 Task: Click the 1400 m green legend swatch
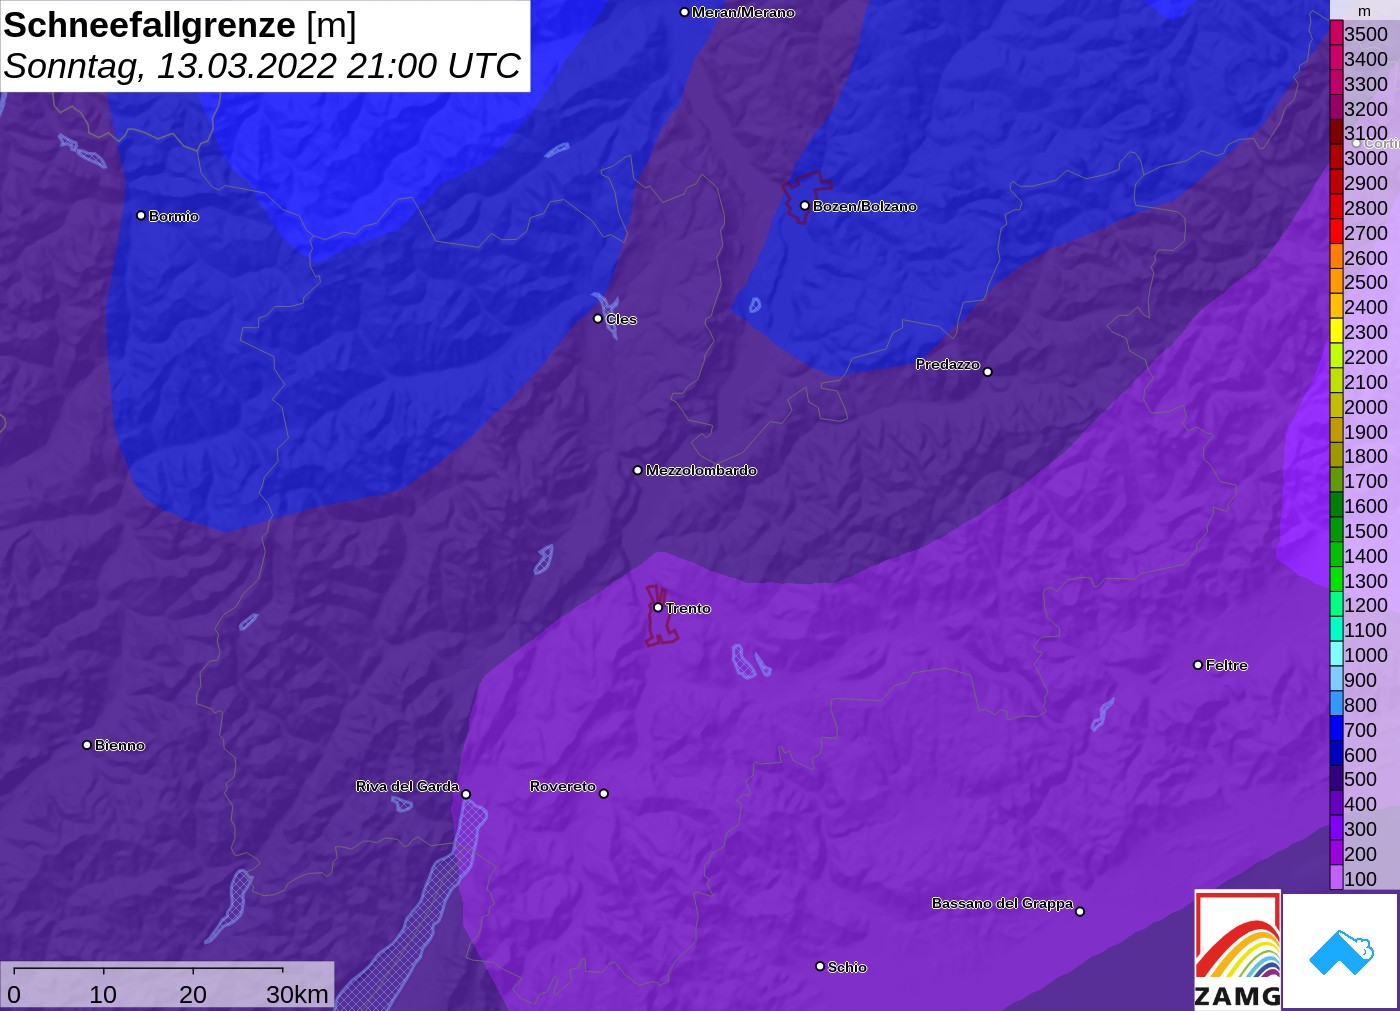[x=1336, y=555]
